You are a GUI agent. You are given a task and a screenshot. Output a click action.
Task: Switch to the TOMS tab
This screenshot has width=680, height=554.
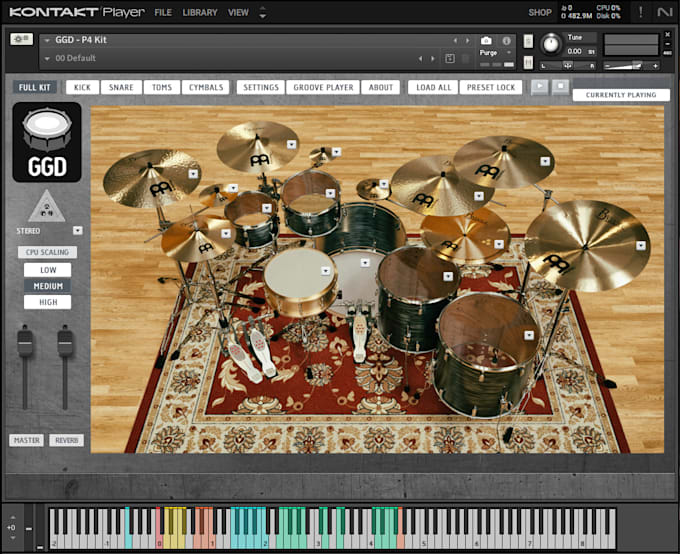(x=162, y=87)
